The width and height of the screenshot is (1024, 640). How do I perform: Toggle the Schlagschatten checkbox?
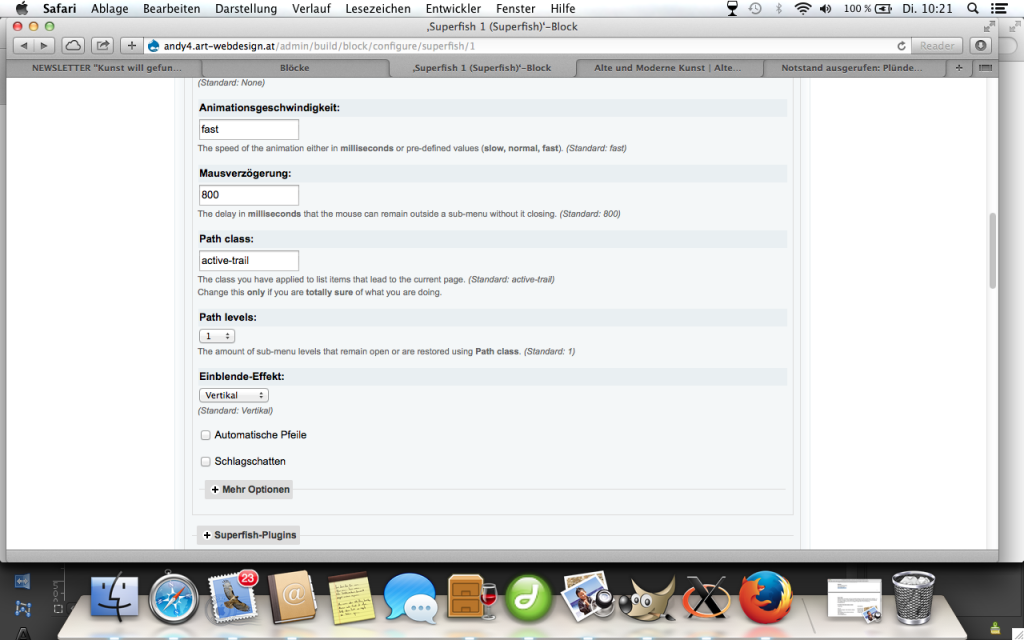pos(206,462)
